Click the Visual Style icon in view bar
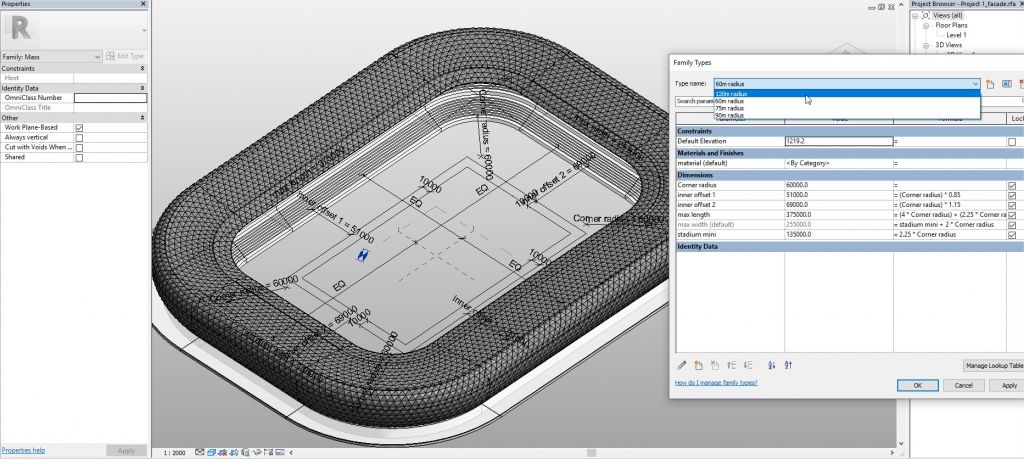 [x=212, y=452]
